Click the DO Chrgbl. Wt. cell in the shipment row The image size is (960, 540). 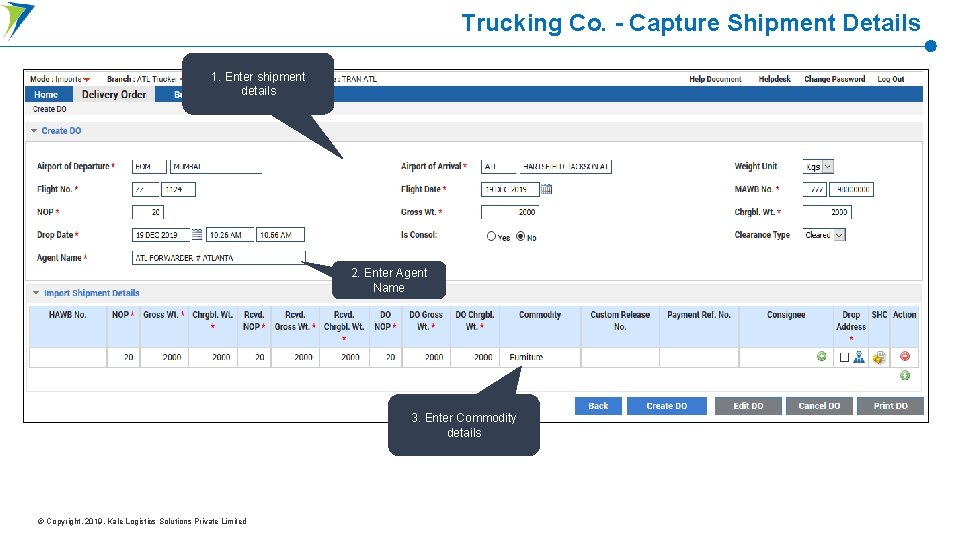coord(475,357)
